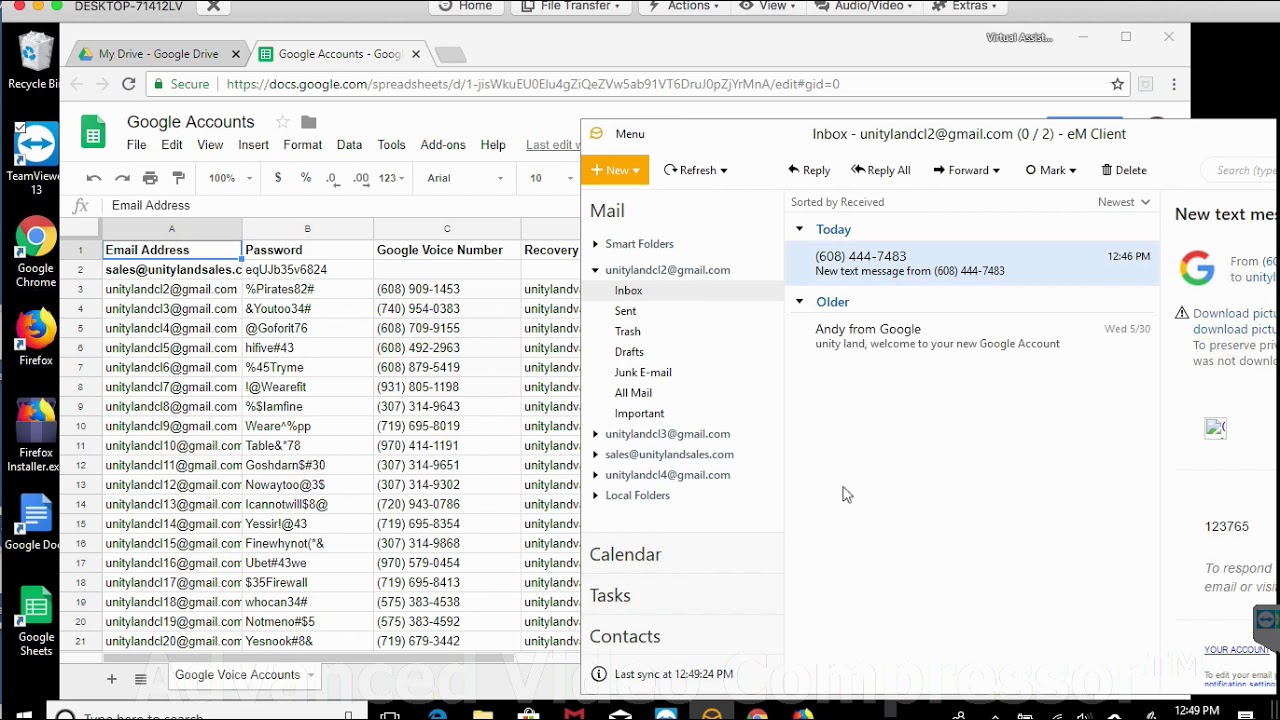Open the Add-ons menu in Sheets

443,145
